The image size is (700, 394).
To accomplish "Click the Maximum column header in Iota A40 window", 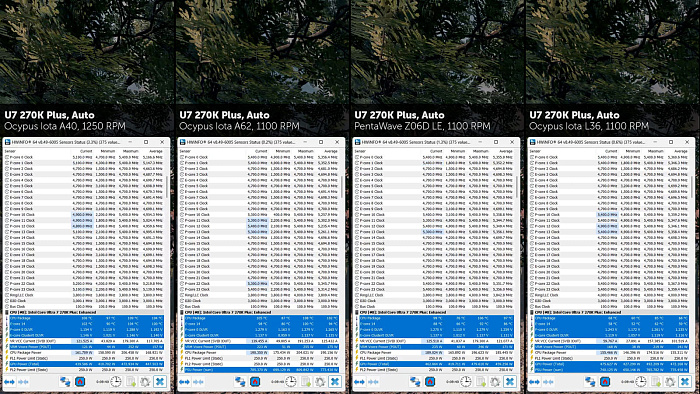I will pos(131,151).
